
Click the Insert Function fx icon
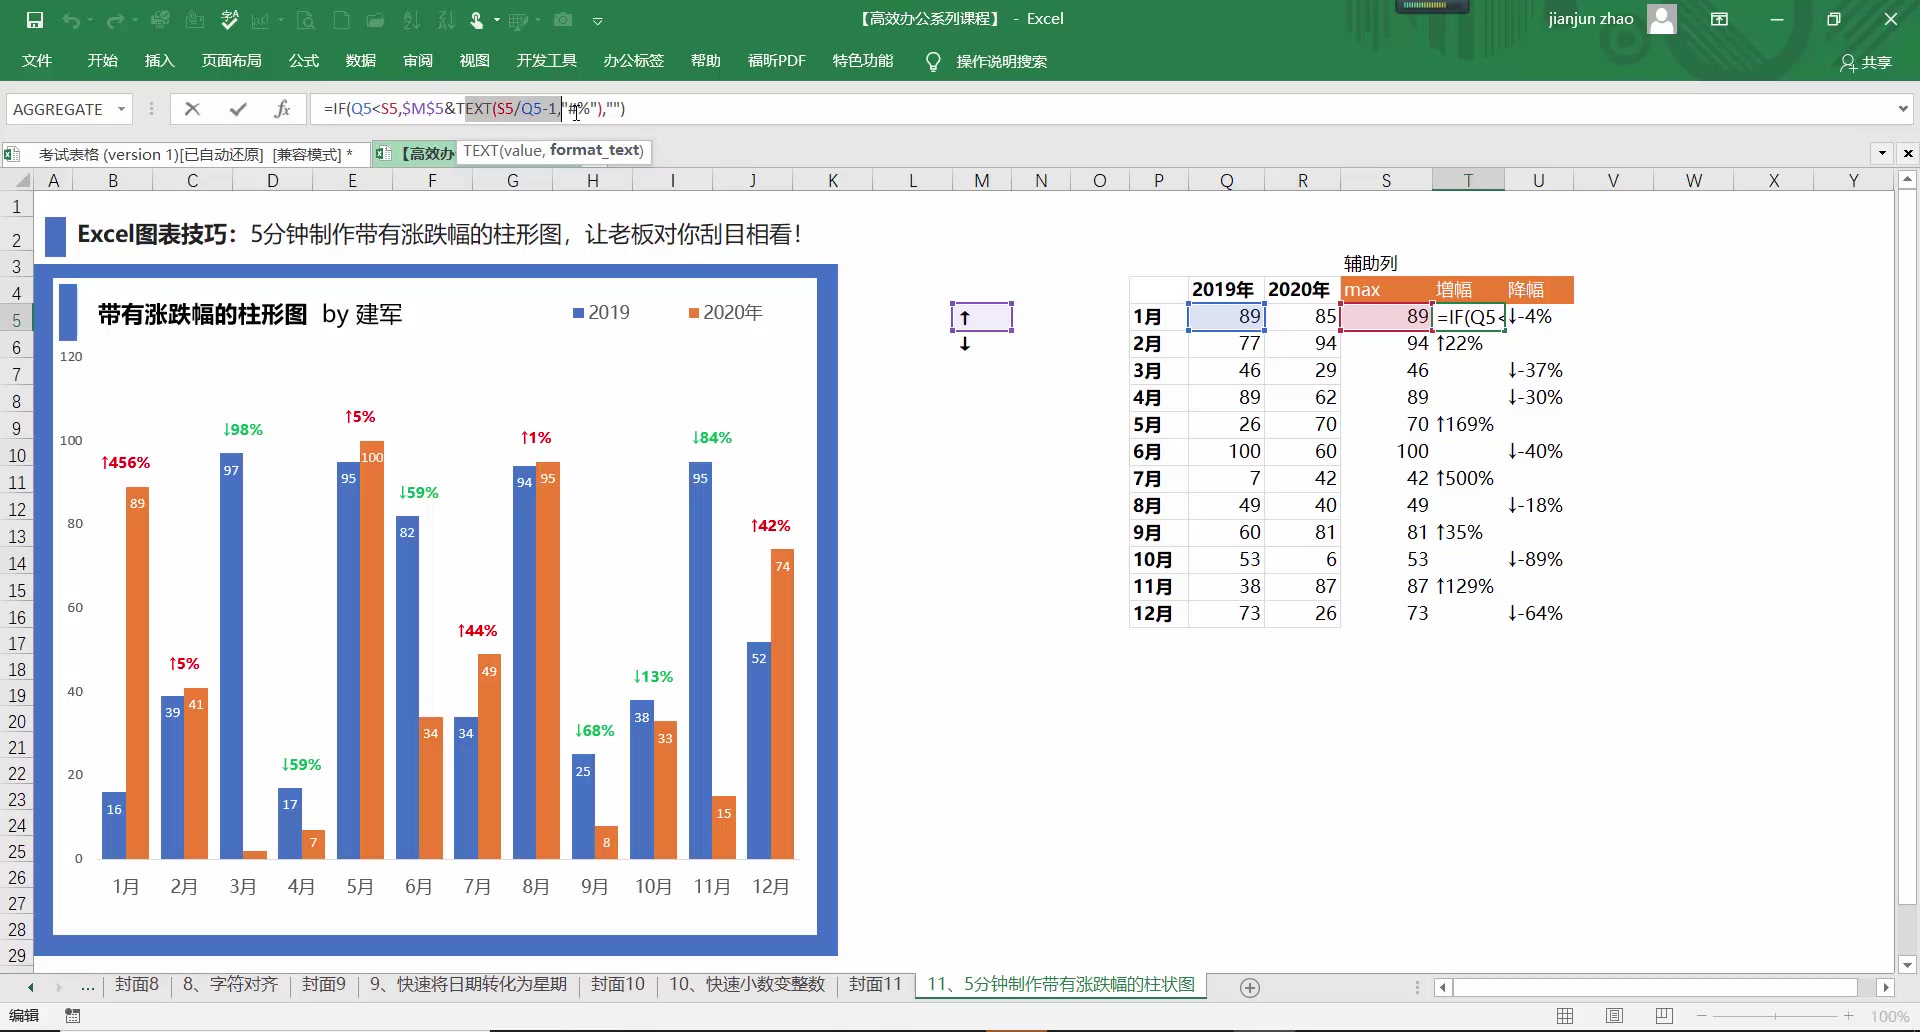[x=282, y=109]
